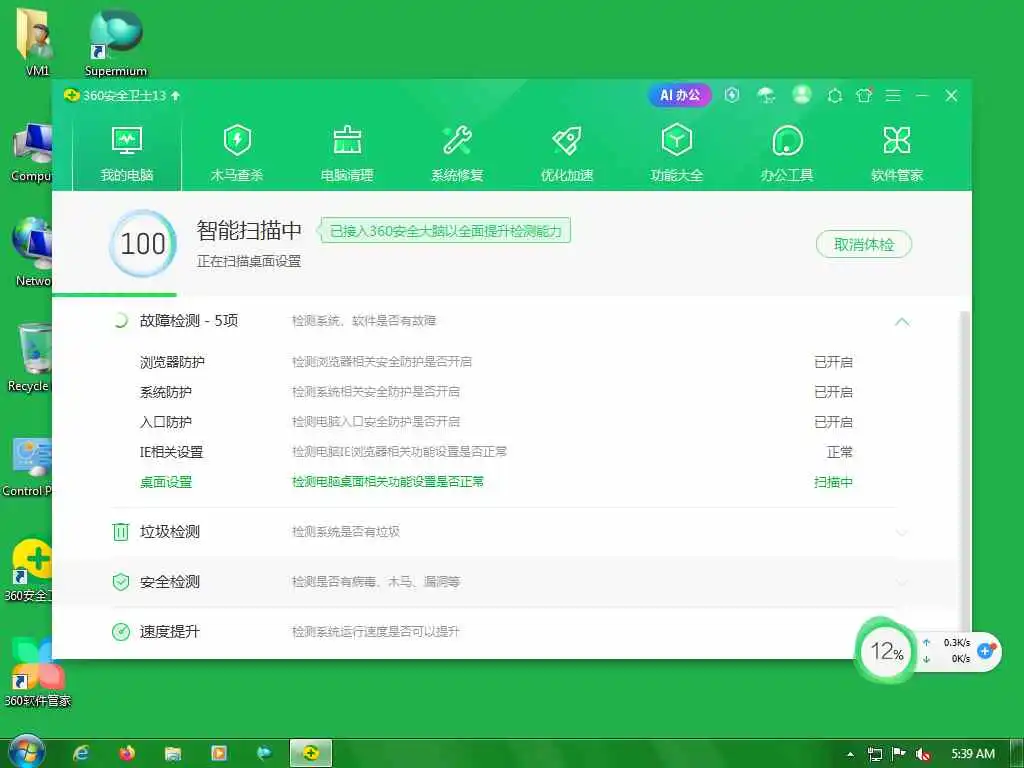The width and height of the screenshot is (1024, 768).
Task: Select the 桌面设置 row
Action: 496,482
